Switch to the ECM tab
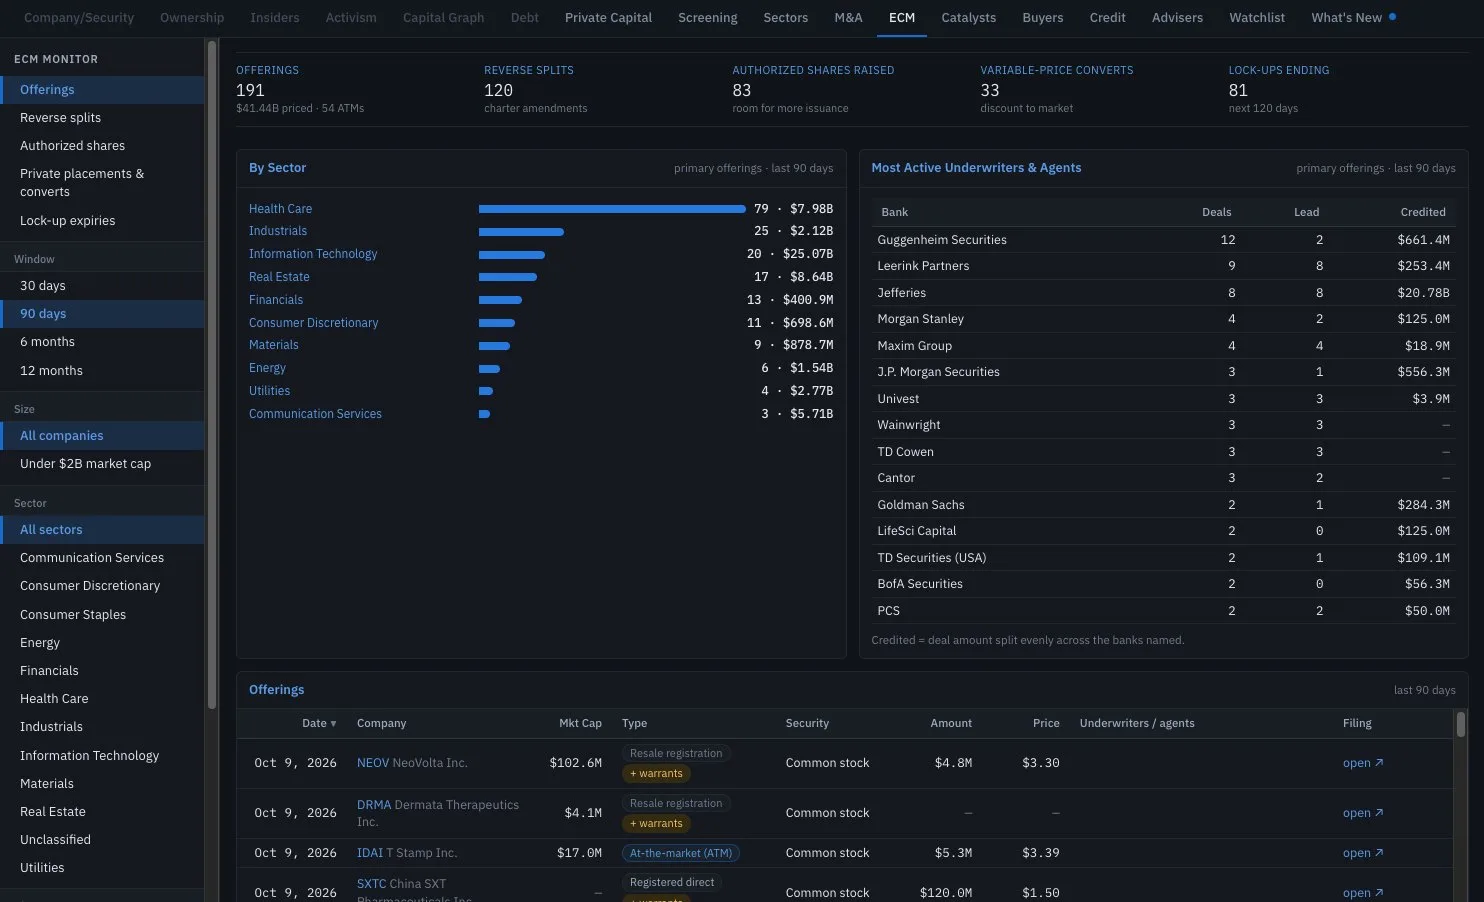Image resolution: width=1484 pixels, height=902 pixels. (x=902, y=18)
